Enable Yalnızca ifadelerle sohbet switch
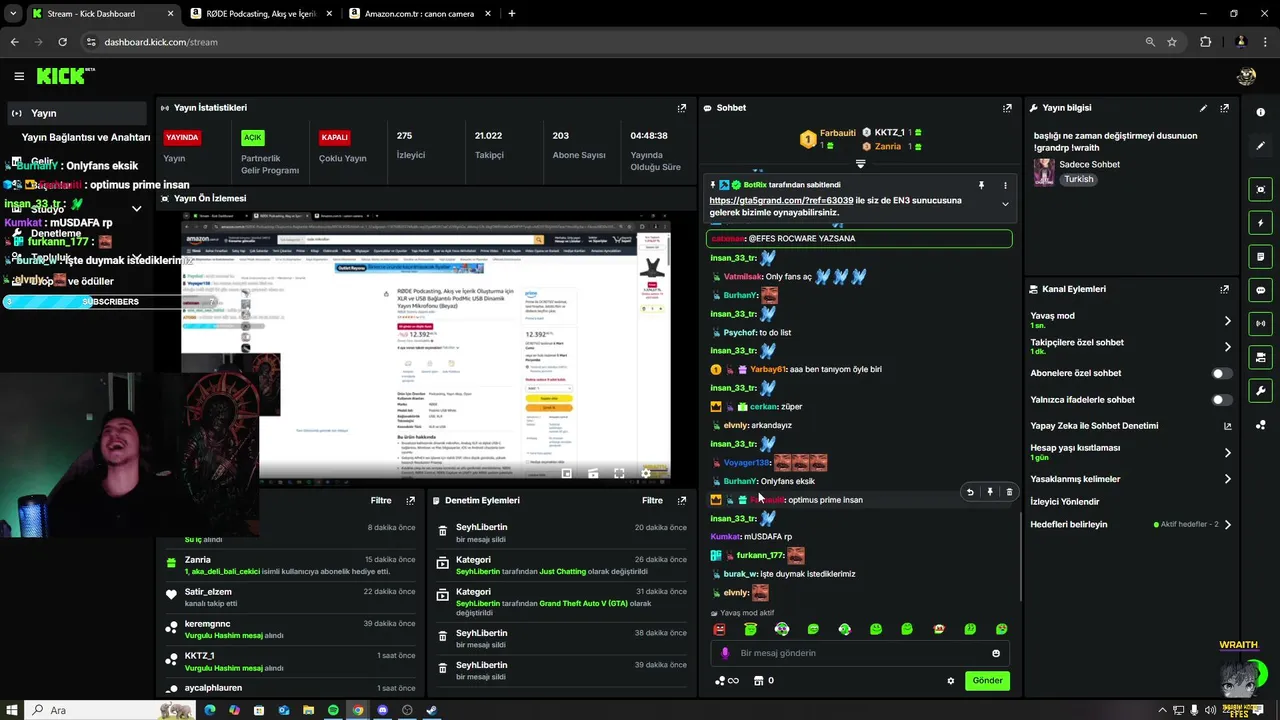 [1221, 400]
